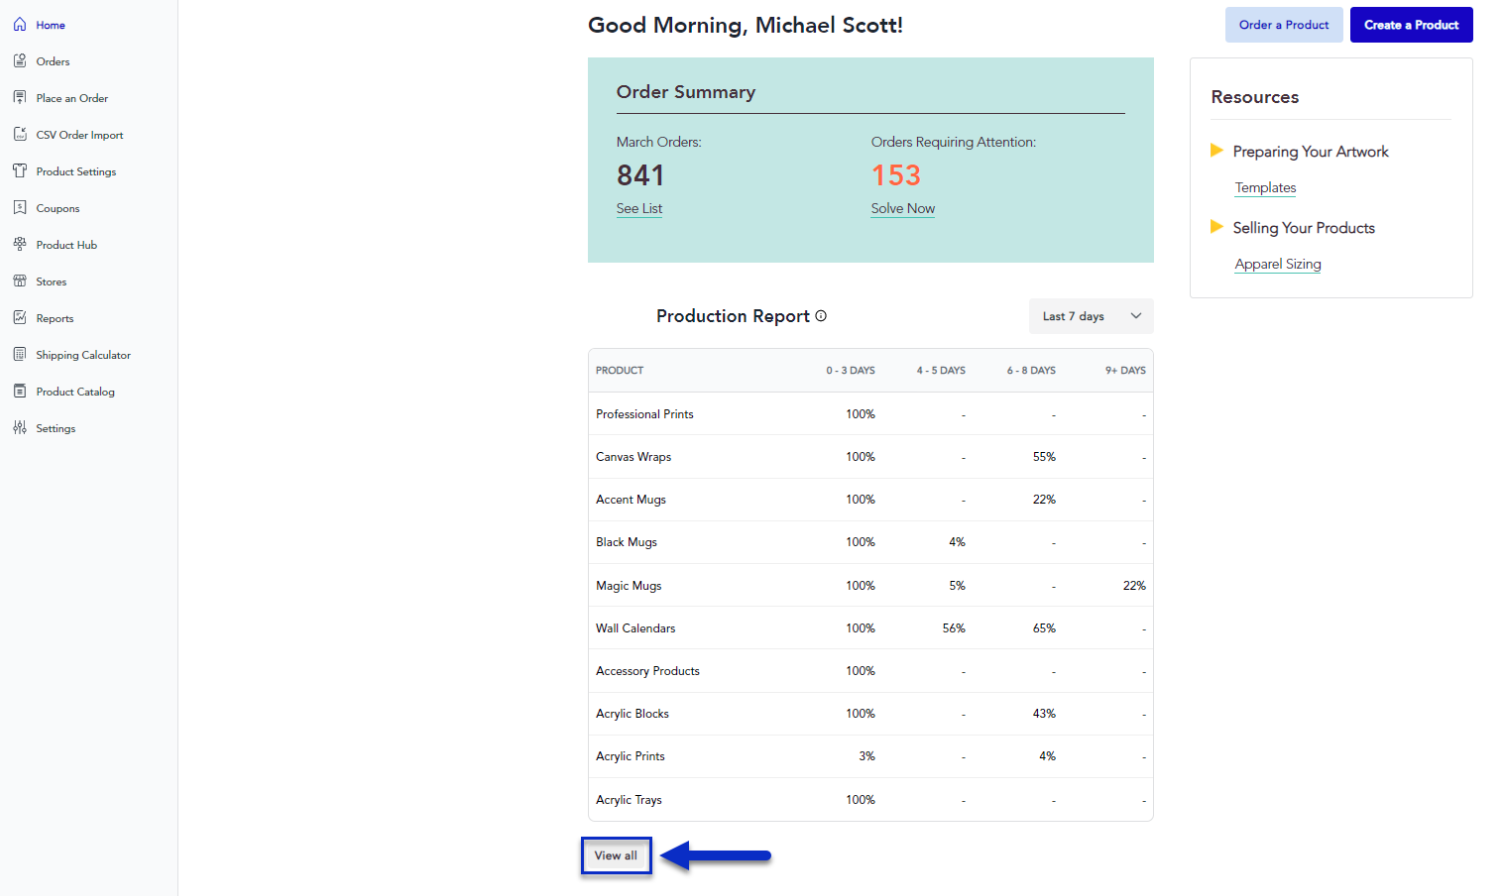
Task: Go to Reports in the sidebar menu
Action: click(55, 318)
